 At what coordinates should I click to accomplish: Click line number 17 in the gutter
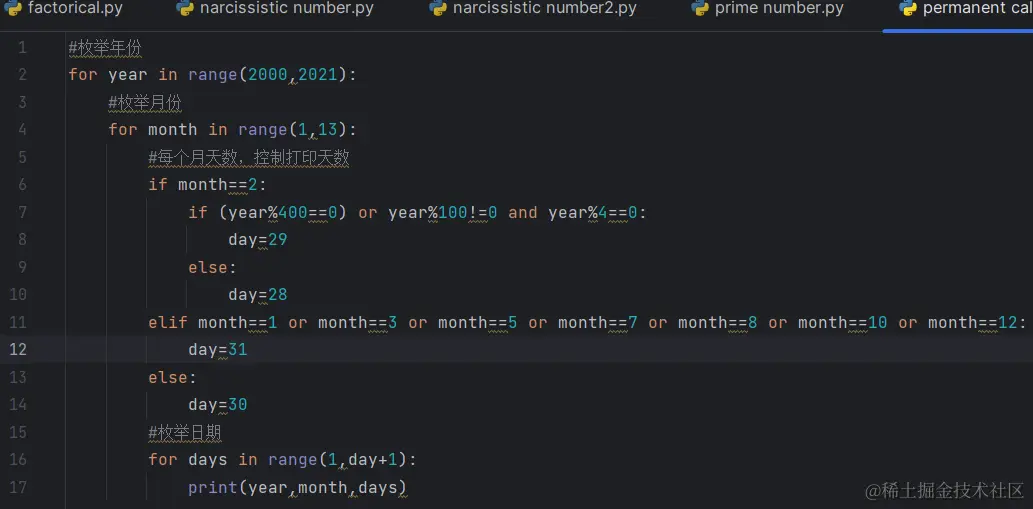point(18,487)
